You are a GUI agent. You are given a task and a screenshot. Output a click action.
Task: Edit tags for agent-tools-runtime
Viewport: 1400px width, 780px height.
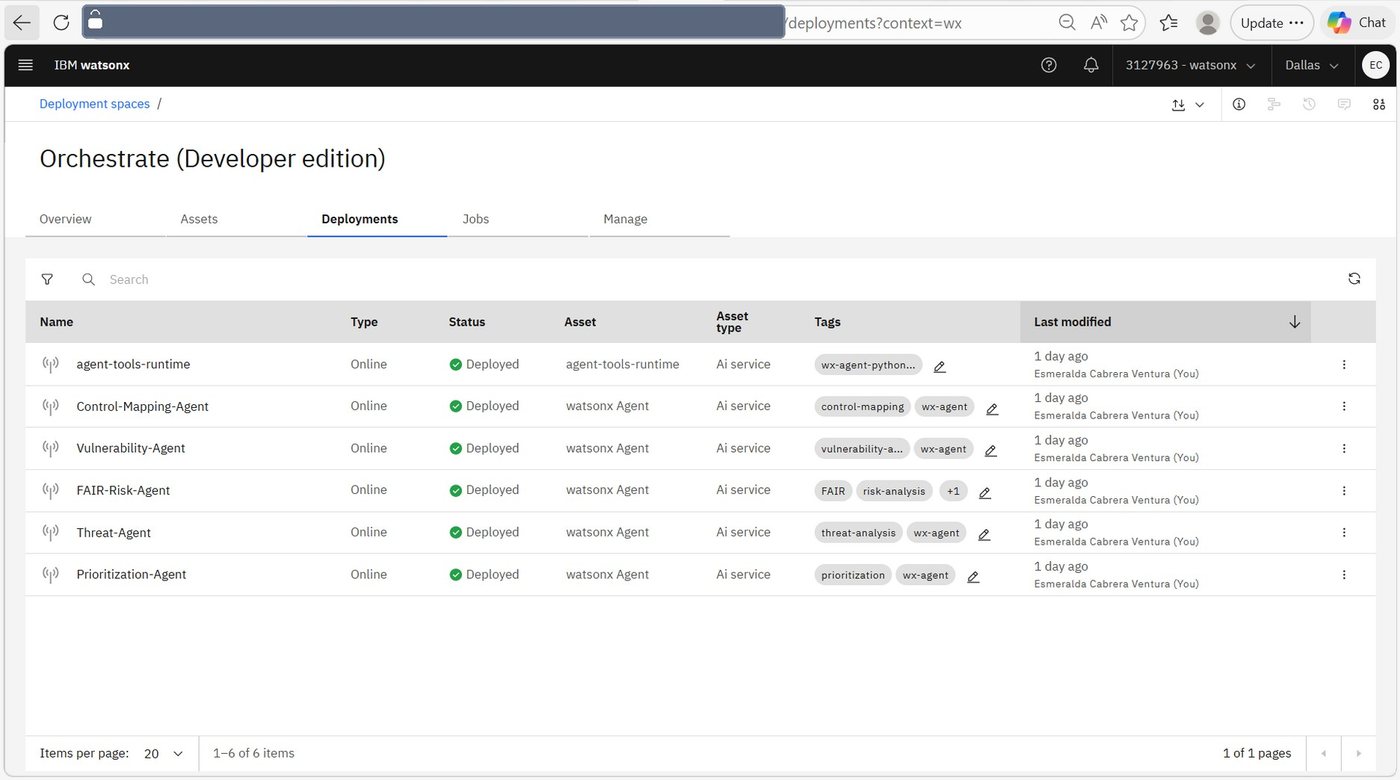[939, 366]
